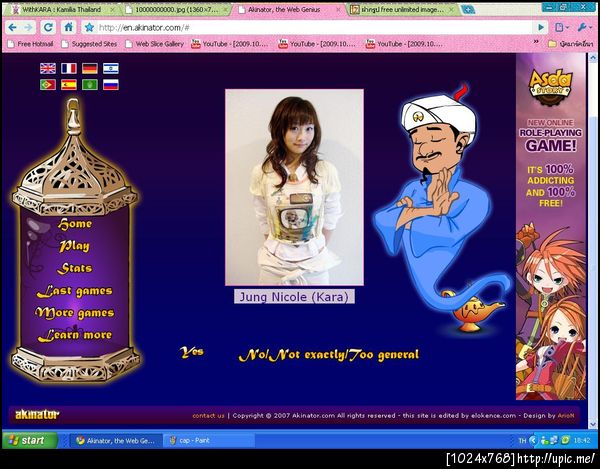Open the Suggested Sites bookmark
This screenshot has height=469, width=600.
(90, 44)
